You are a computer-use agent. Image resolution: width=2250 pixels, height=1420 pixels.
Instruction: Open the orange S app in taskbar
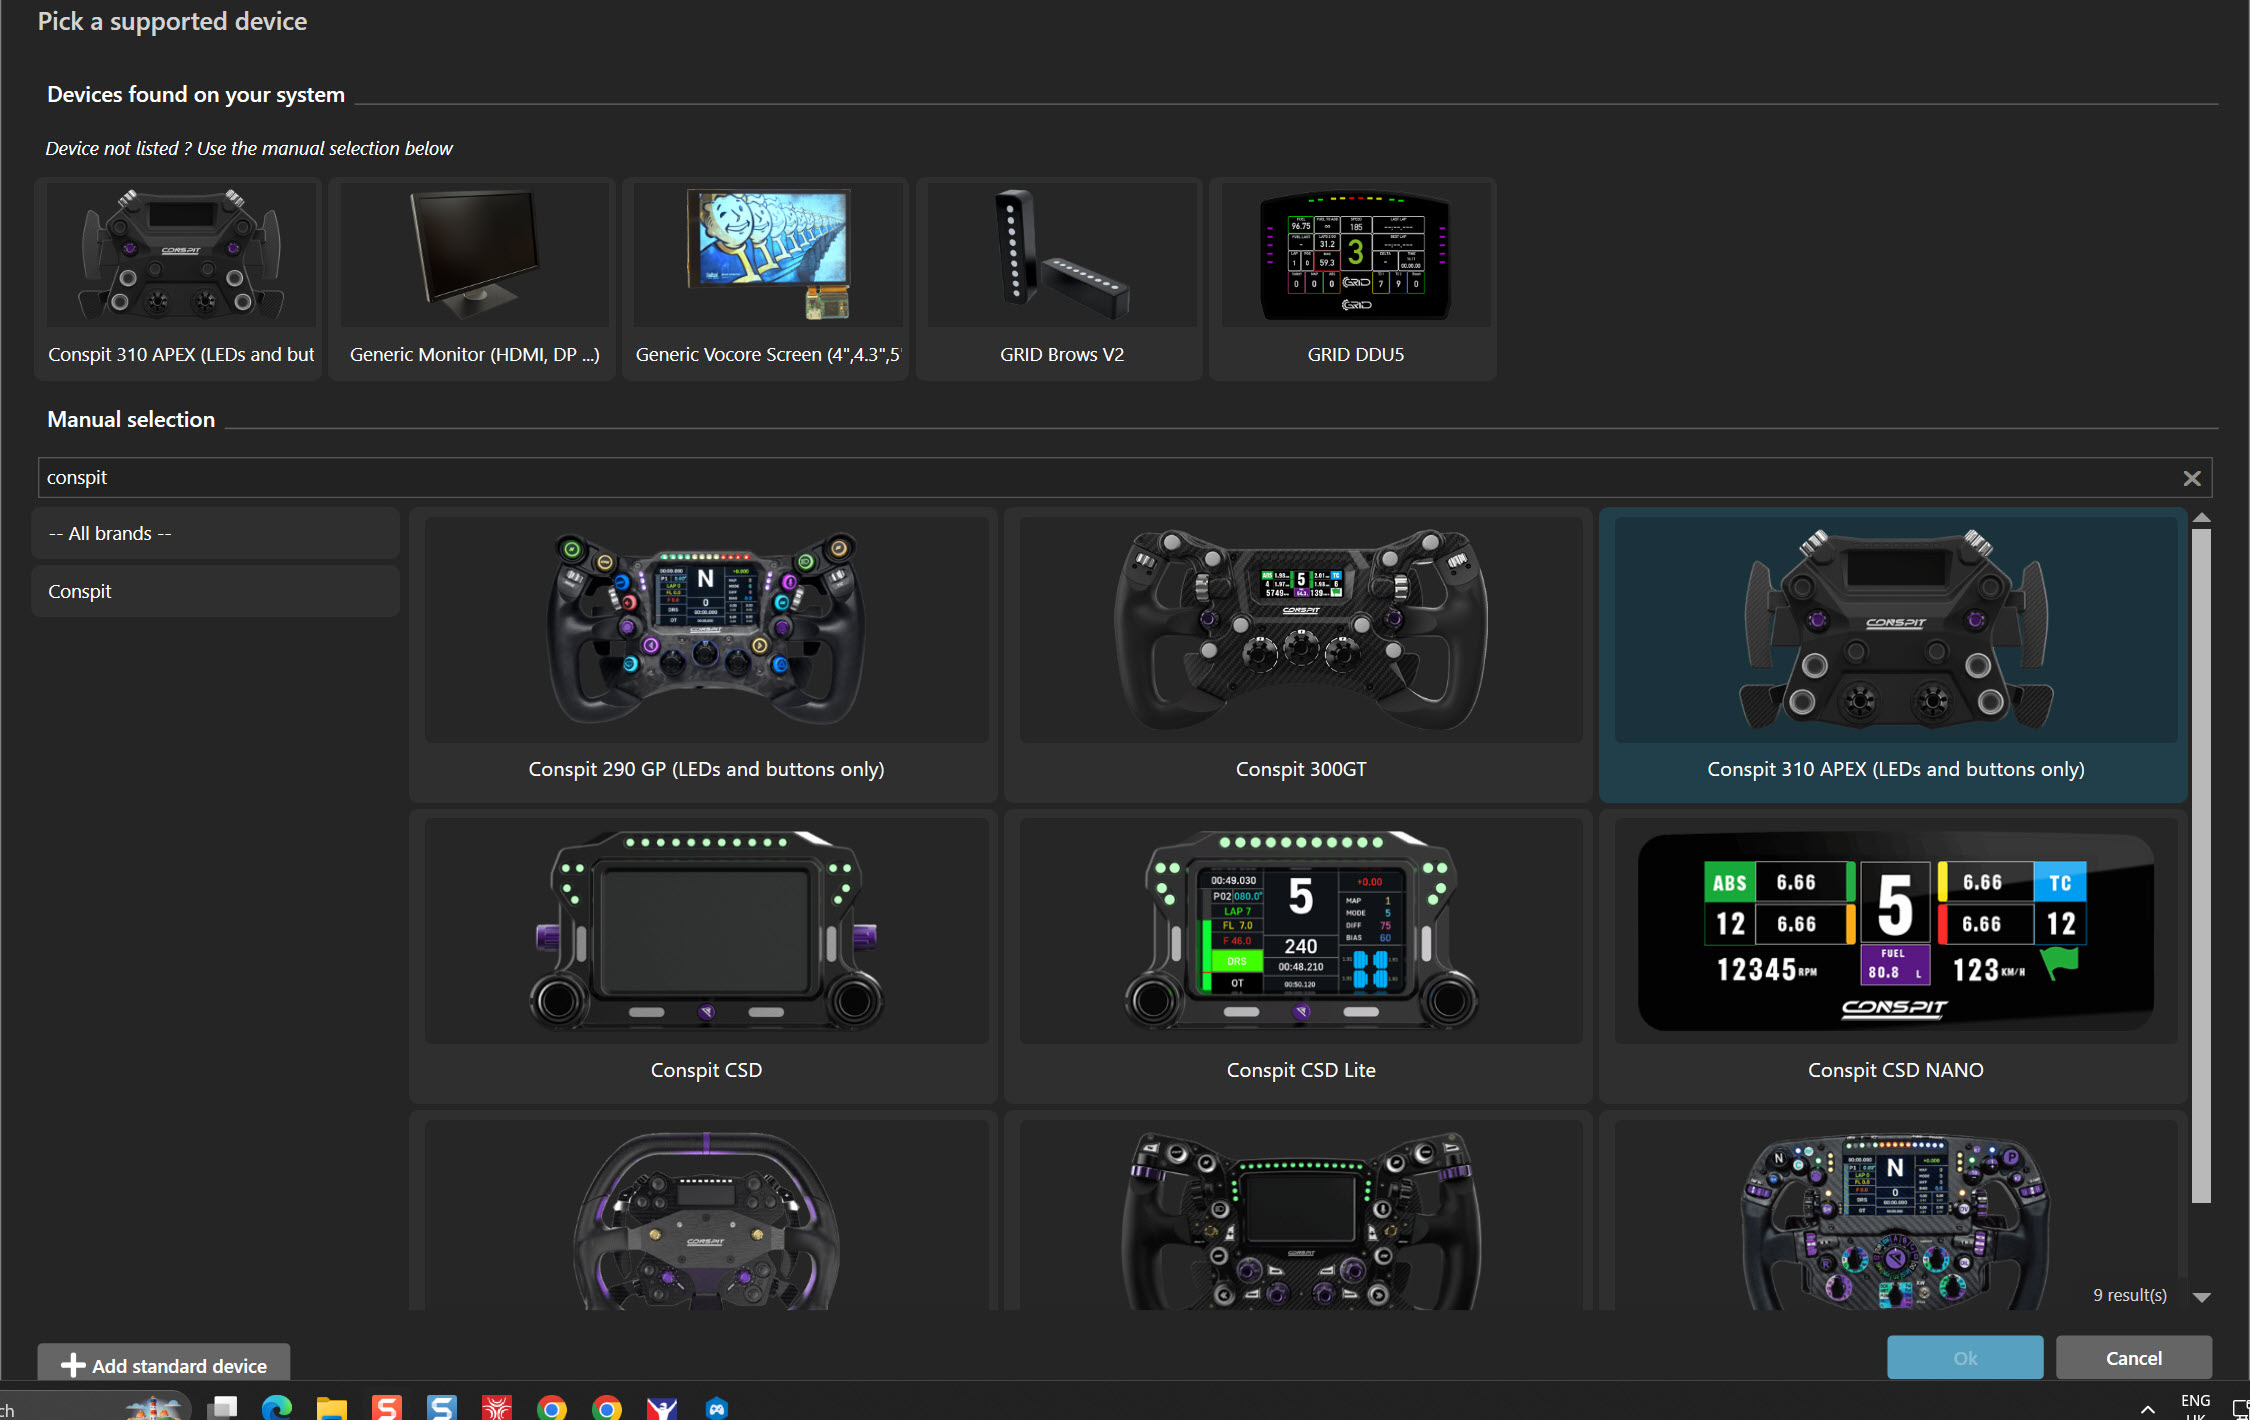(x=387, y=1407)
